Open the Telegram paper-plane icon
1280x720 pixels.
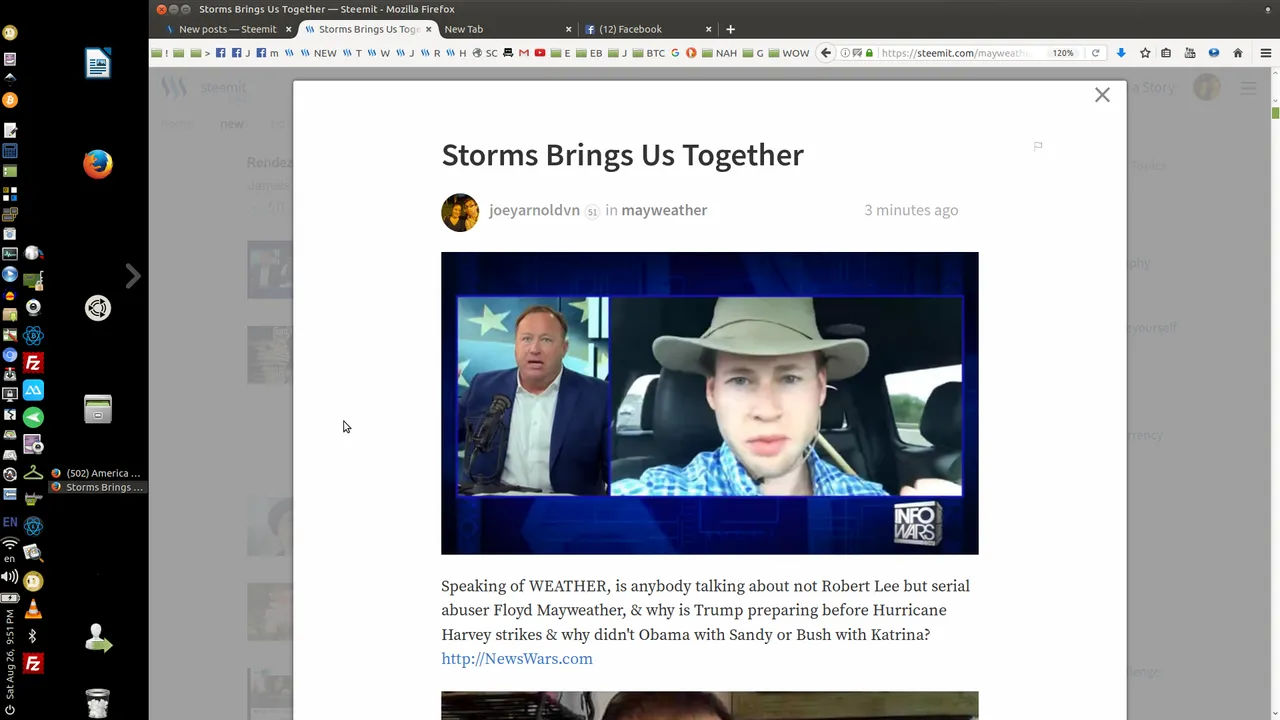pos(33,418)
